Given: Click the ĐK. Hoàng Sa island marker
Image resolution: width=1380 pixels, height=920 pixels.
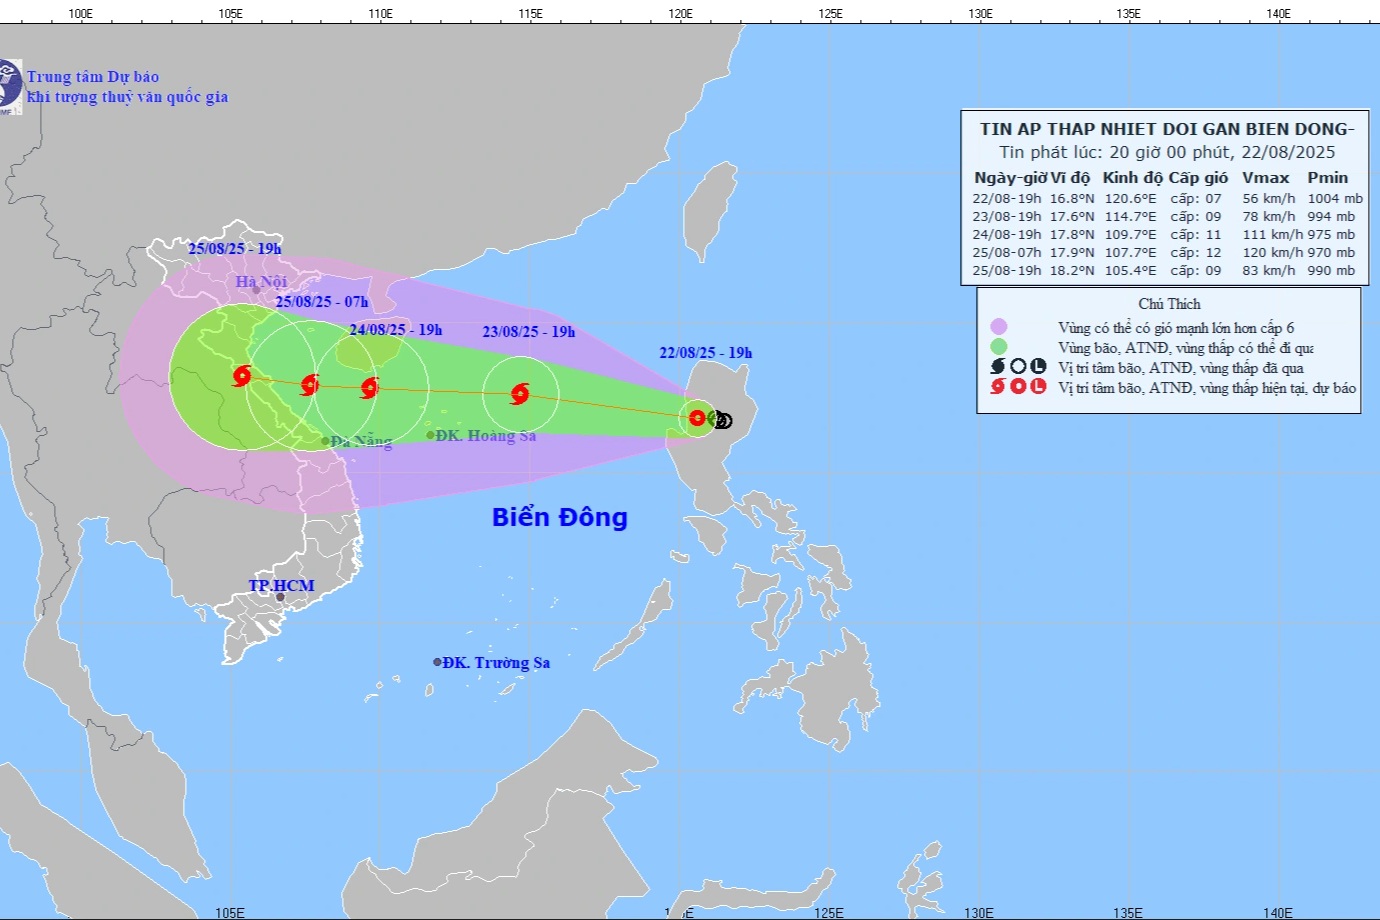Looking at the screenshot, I should (431, 435).
